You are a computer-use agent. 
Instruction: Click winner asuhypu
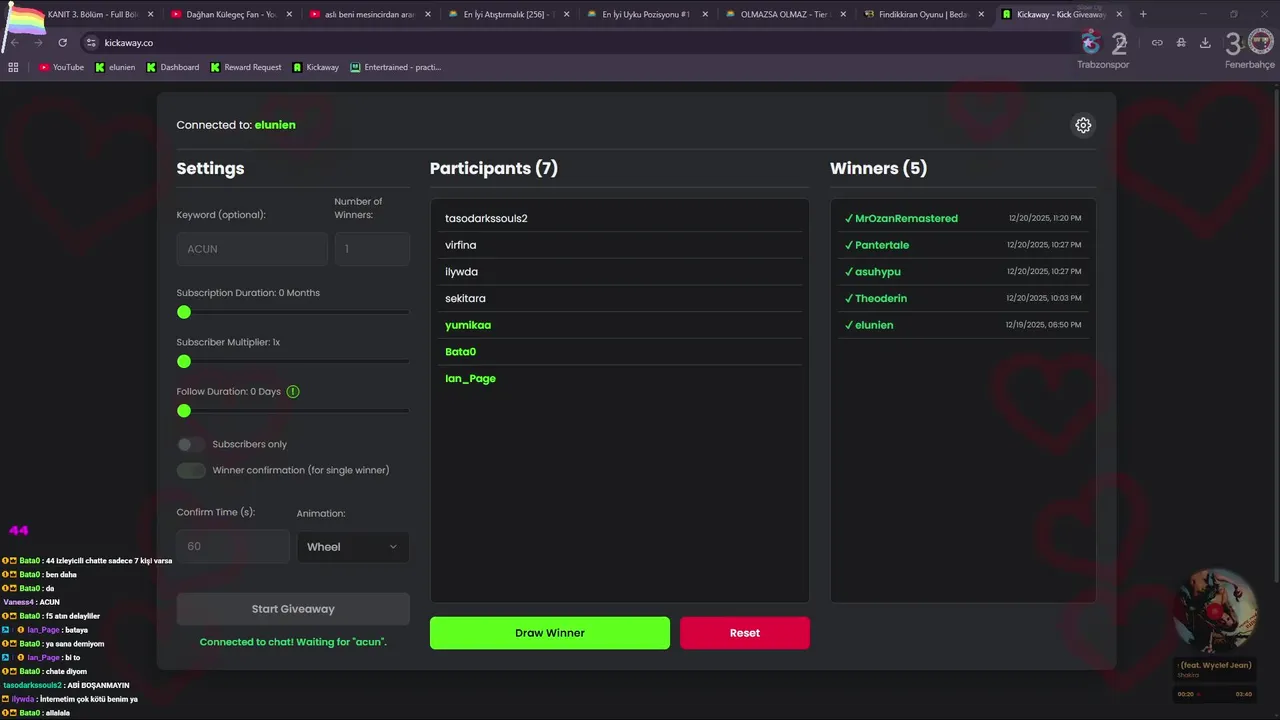(962, 272)
